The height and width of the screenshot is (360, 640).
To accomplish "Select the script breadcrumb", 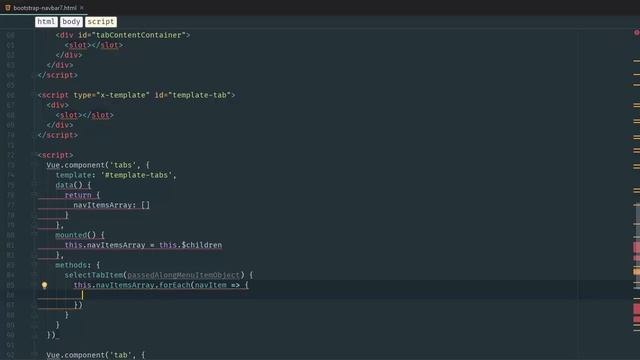I will [101, 22].
